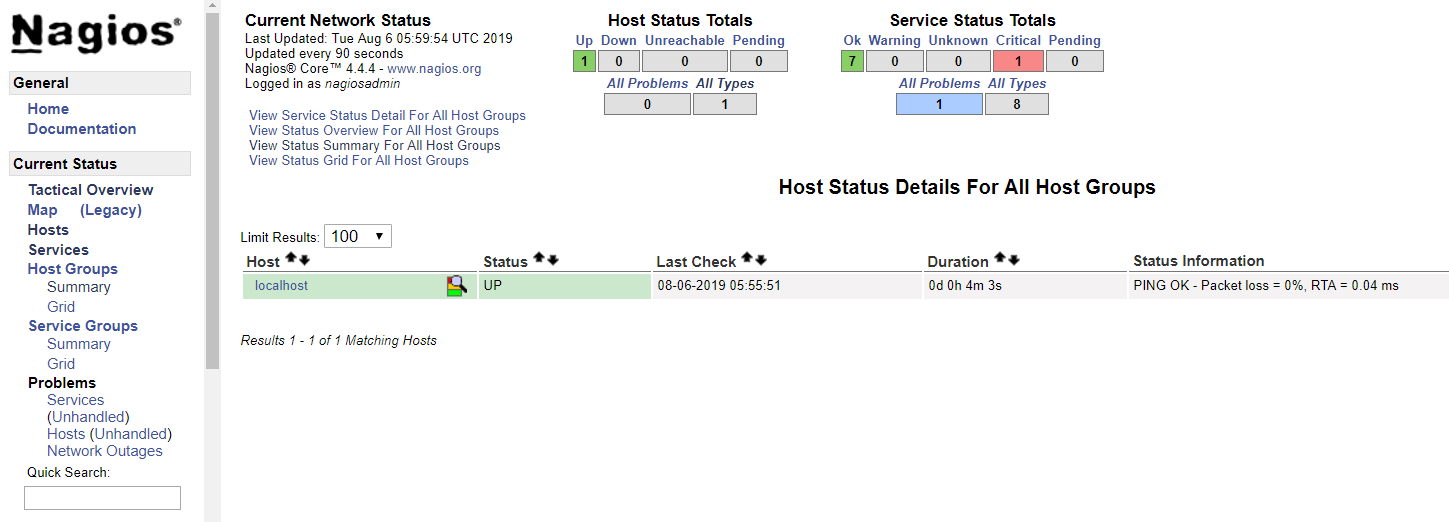Click Results 1 - 1 of 1 Matching Hosts

pyautogui.click(x=339, y=341)
